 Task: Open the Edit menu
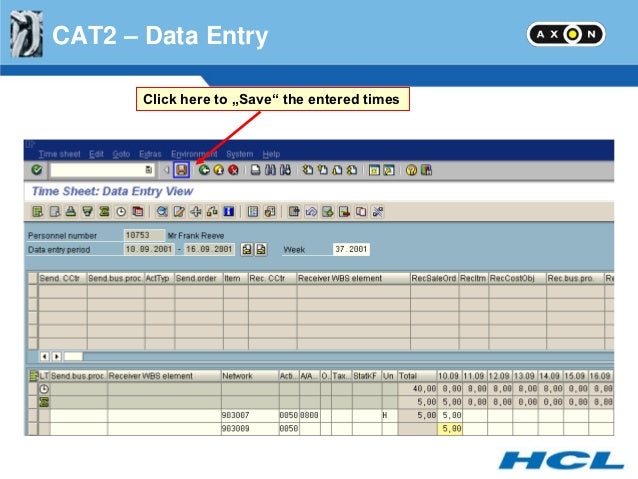(x=96, y=154)
